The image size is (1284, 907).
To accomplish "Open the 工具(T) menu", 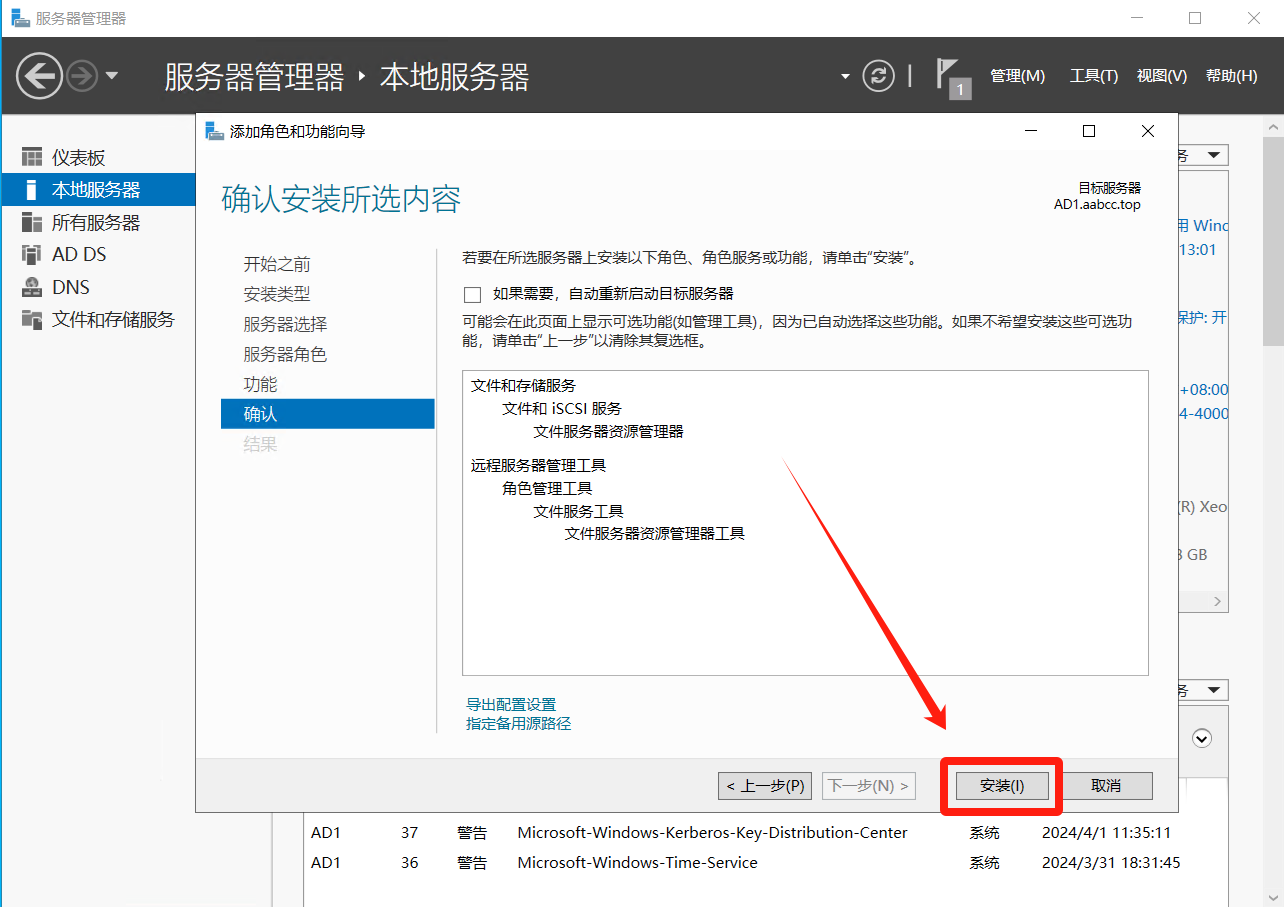I will pyautogui.click(x=1093, y=76).
